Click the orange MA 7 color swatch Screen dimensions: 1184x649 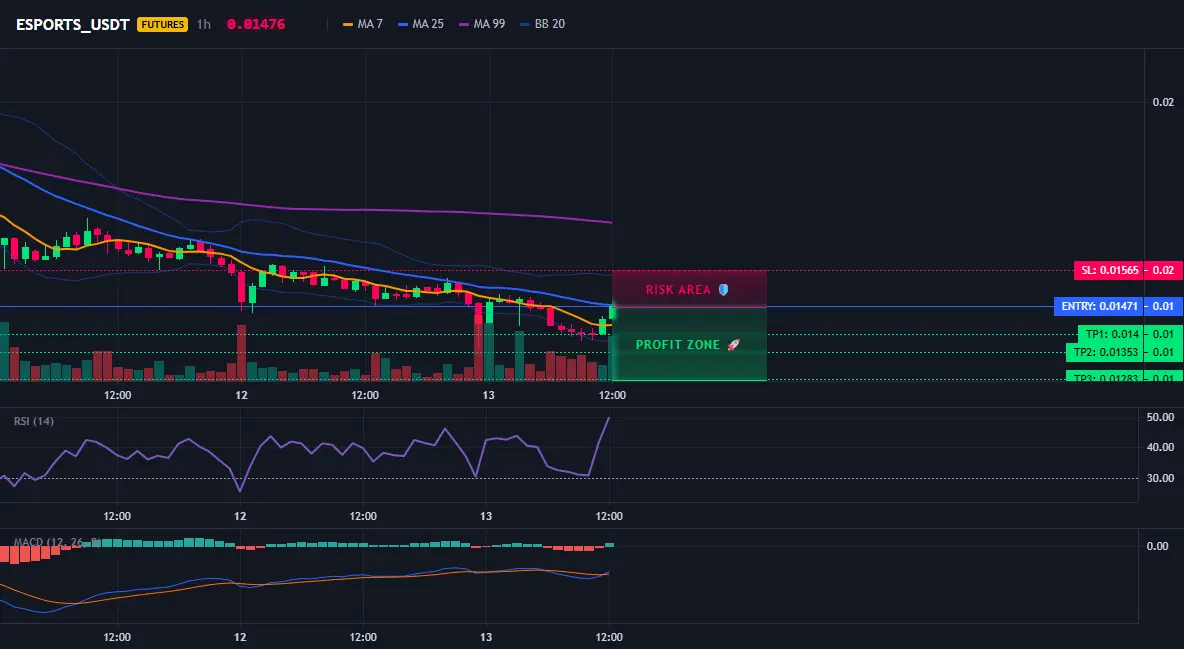[x=348, y=24]
